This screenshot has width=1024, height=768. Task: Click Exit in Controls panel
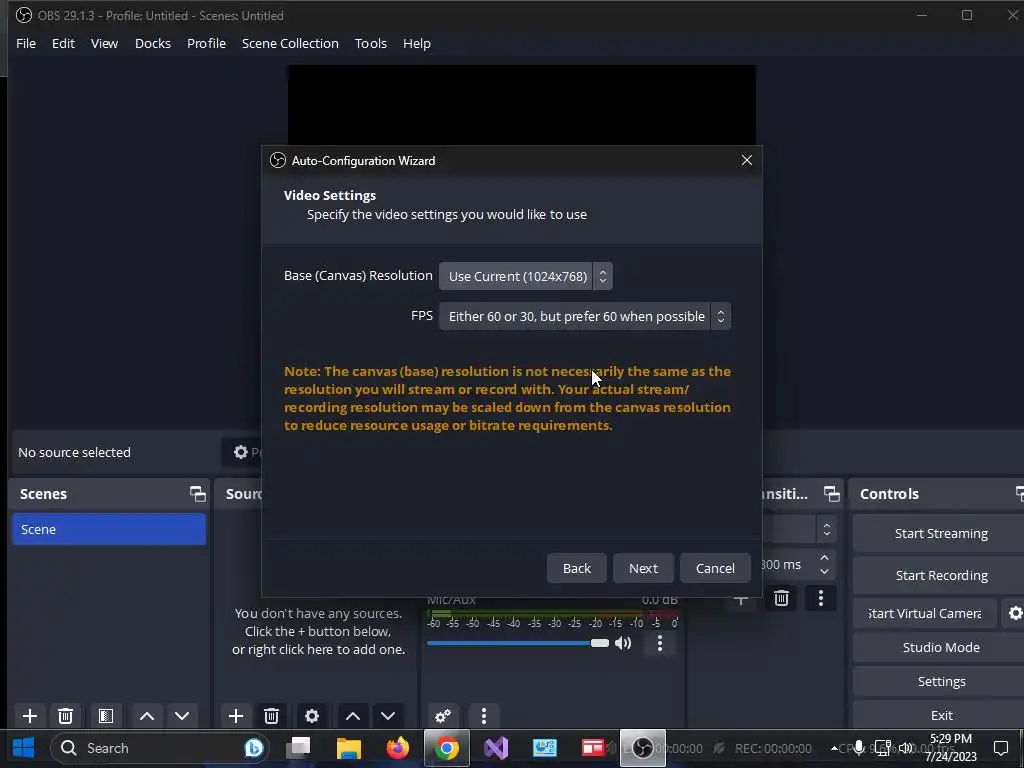[x=940, y=715]
